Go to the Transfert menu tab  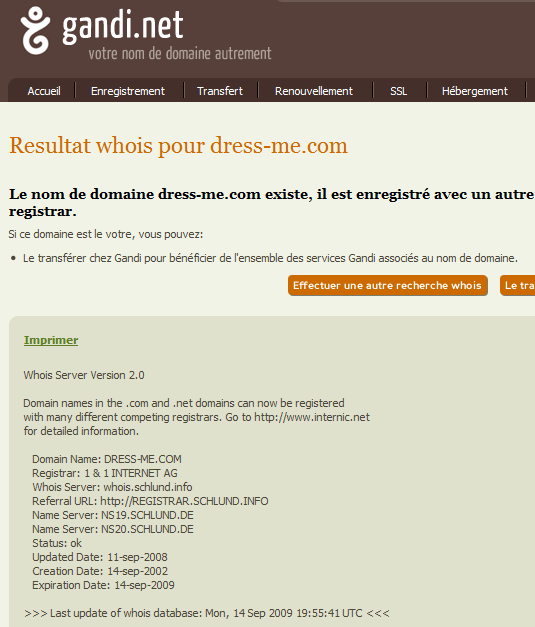(x=220, y=91)
